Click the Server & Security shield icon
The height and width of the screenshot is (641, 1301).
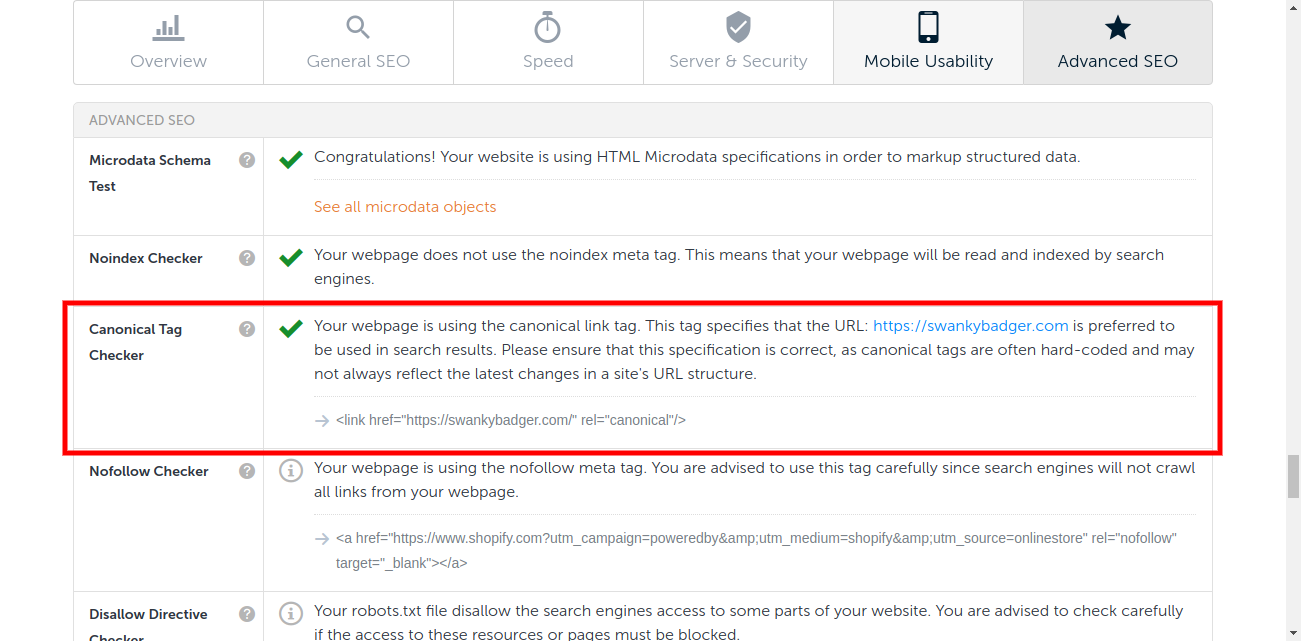pos(738,28)
